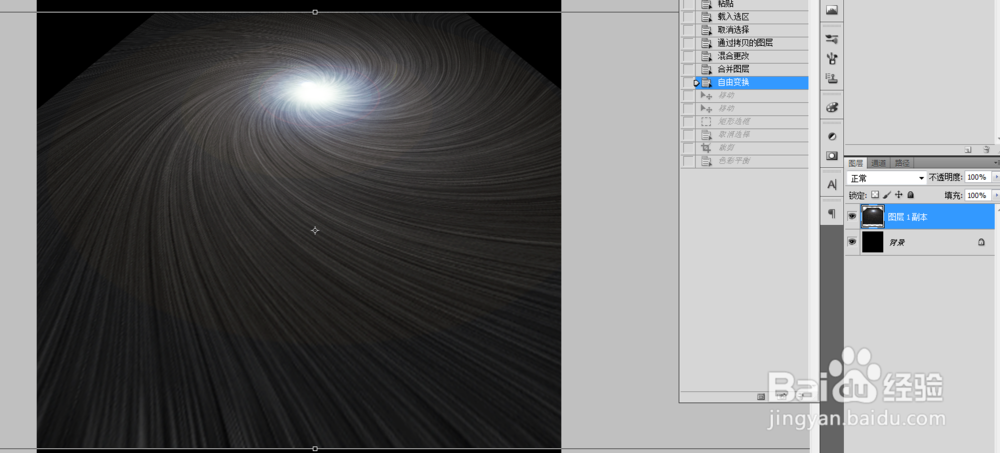The width and height of the screenshot is (1000, 453).
Task: Click the history brush source marker beside 自由变换
Action: point(688,82)
